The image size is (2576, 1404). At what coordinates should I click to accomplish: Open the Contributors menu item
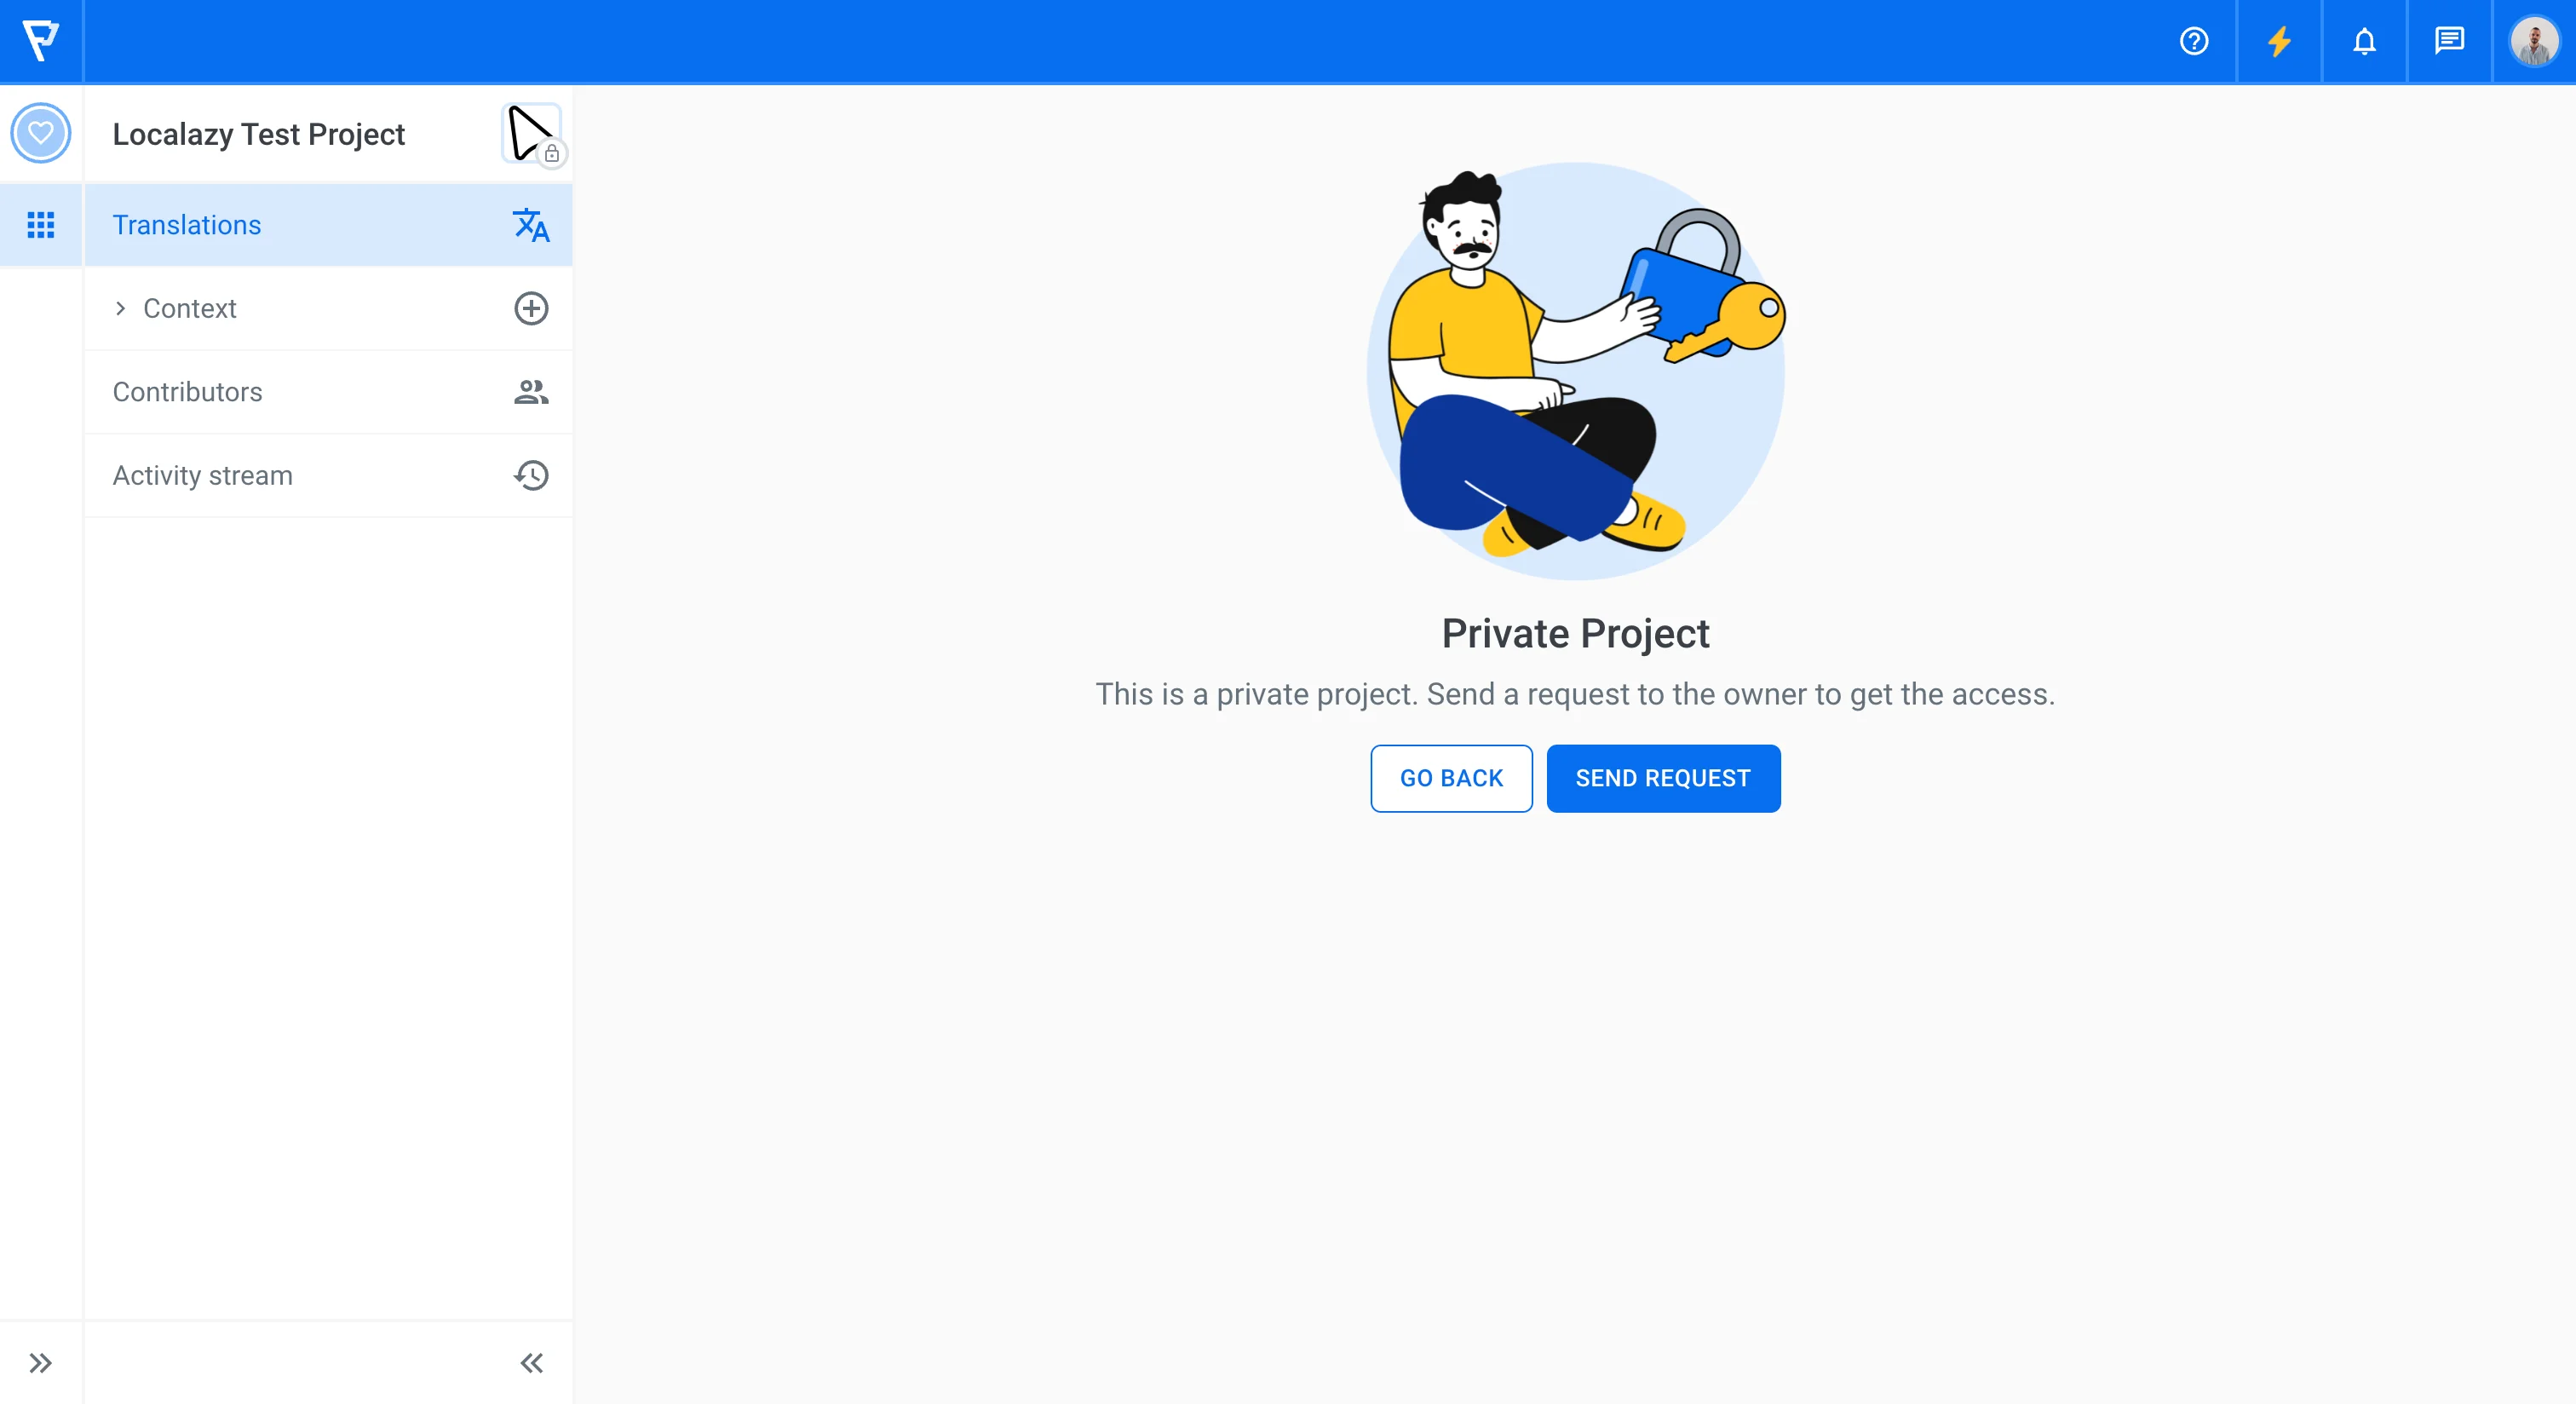pos(328,392)
